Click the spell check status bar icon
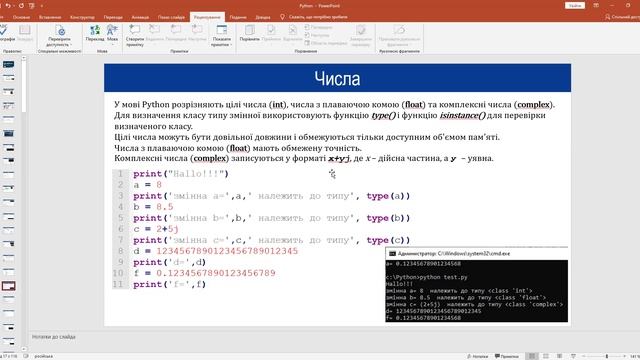This screenshot has height=360, width=640. tap(26, 356)
